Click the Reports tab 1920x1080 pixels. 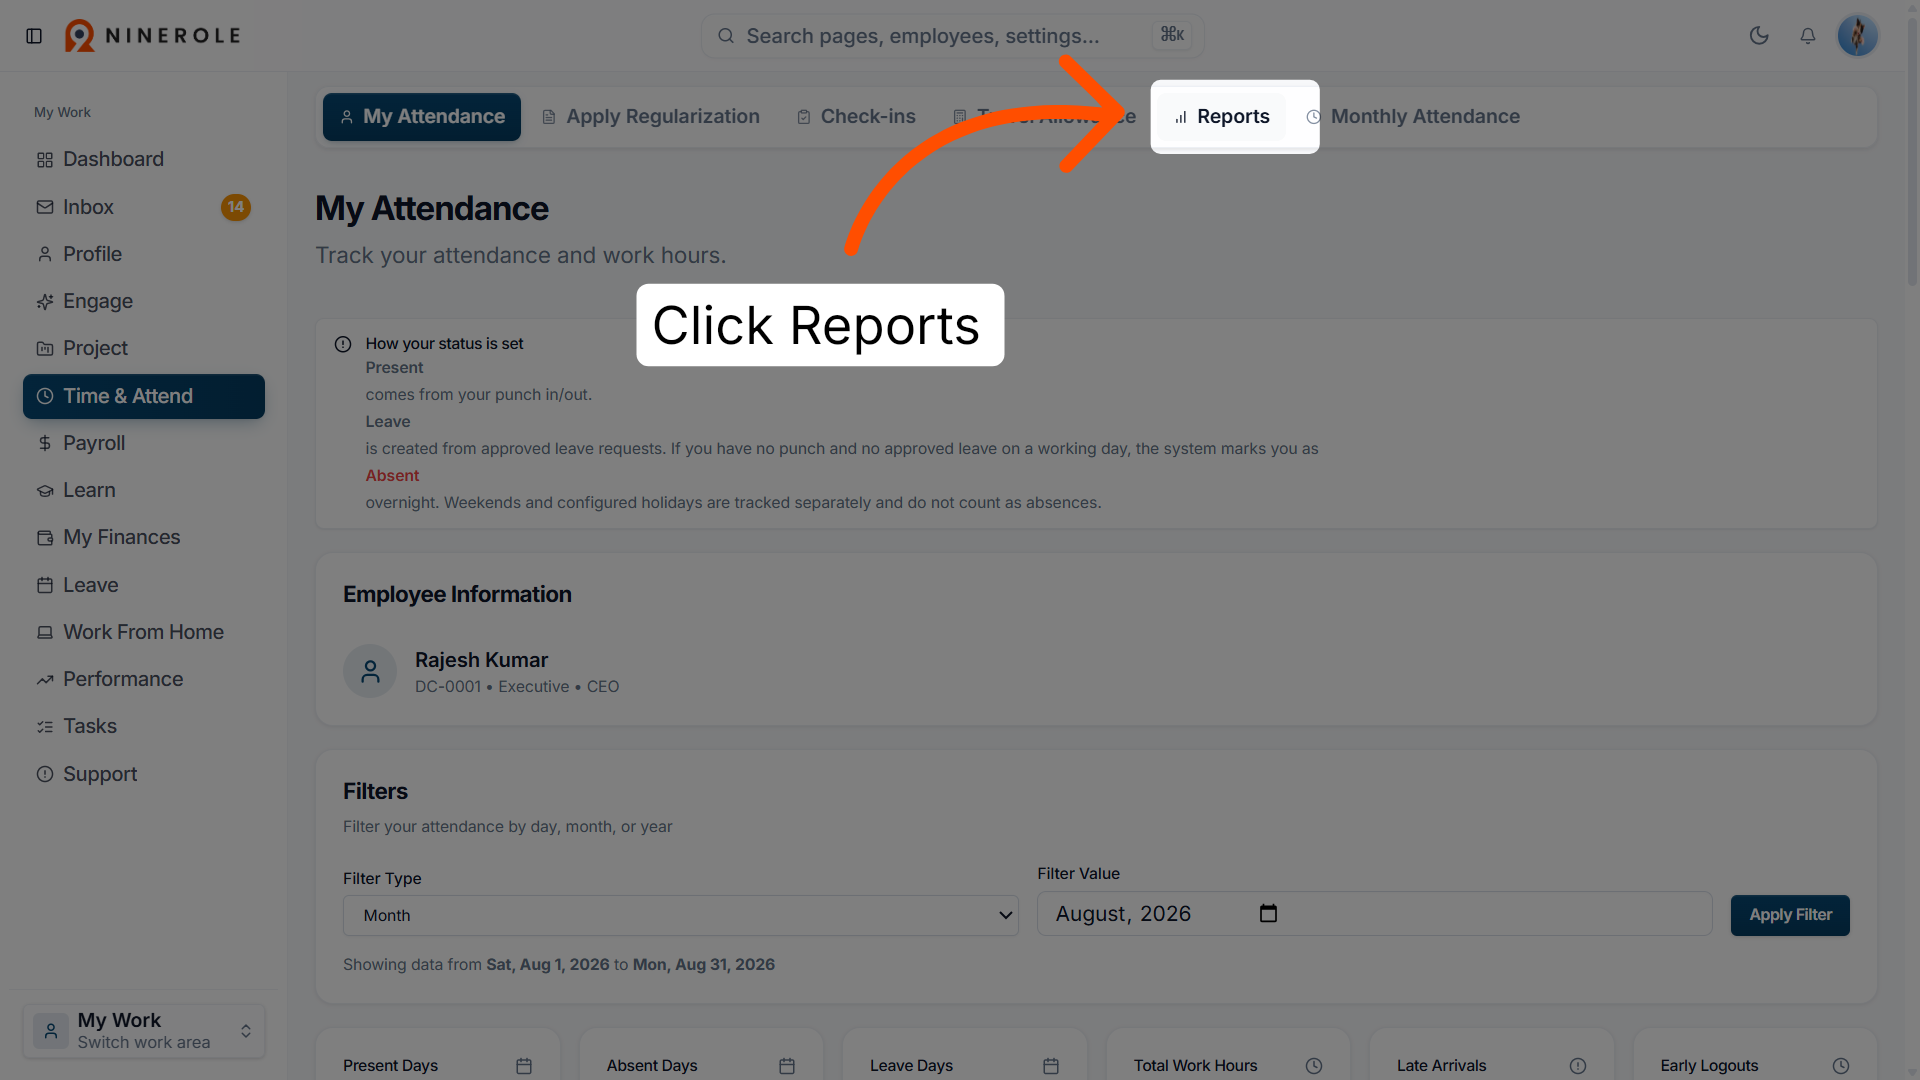(1222, 117)
